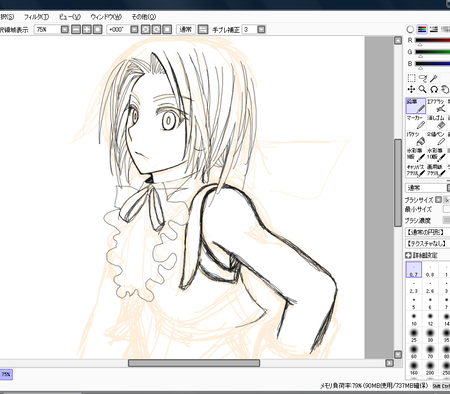This screenshot has height=394, width=450.
Task: Click the zoom in plus button
Action: point(87,30)
